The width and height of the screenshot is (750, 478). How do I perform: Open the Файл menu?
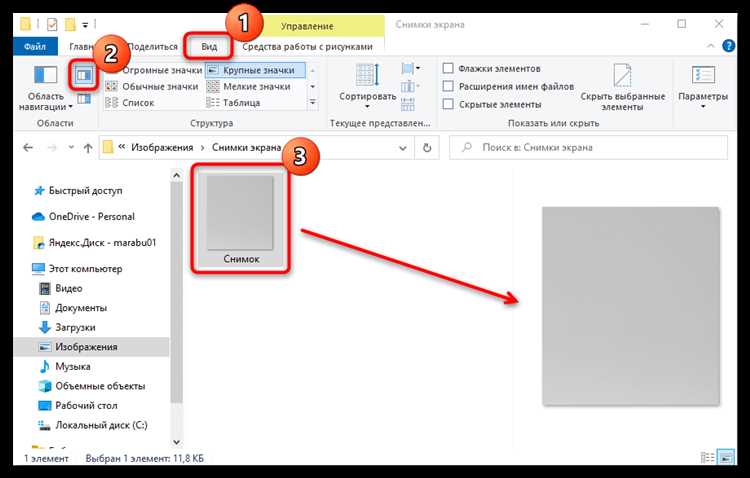click(35, 46)
